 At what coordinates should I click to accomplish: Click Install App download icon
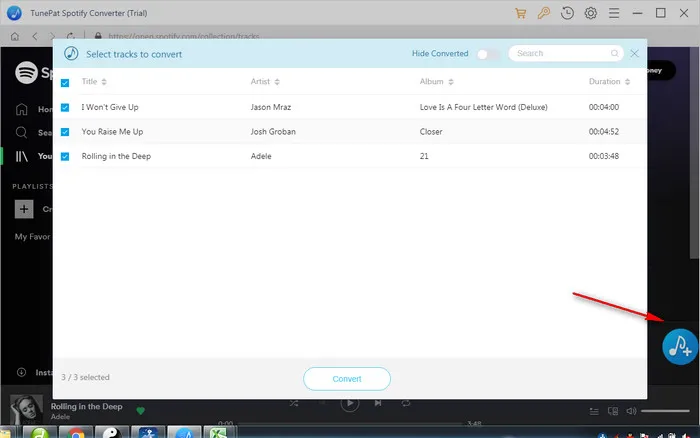coord(21,372)
